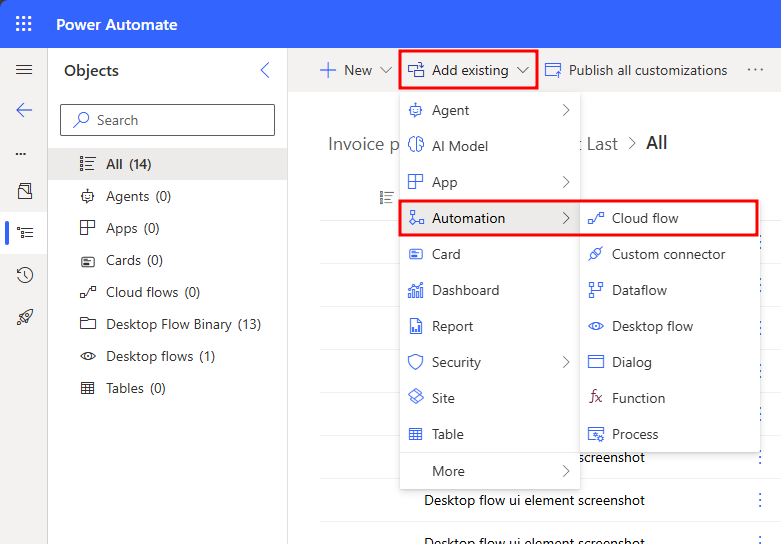The width and height of the screenshot is (781, 544).
Task: Select Cloud flow in Automation submenu
Action: pyautogui.click(x=669, y=218)
